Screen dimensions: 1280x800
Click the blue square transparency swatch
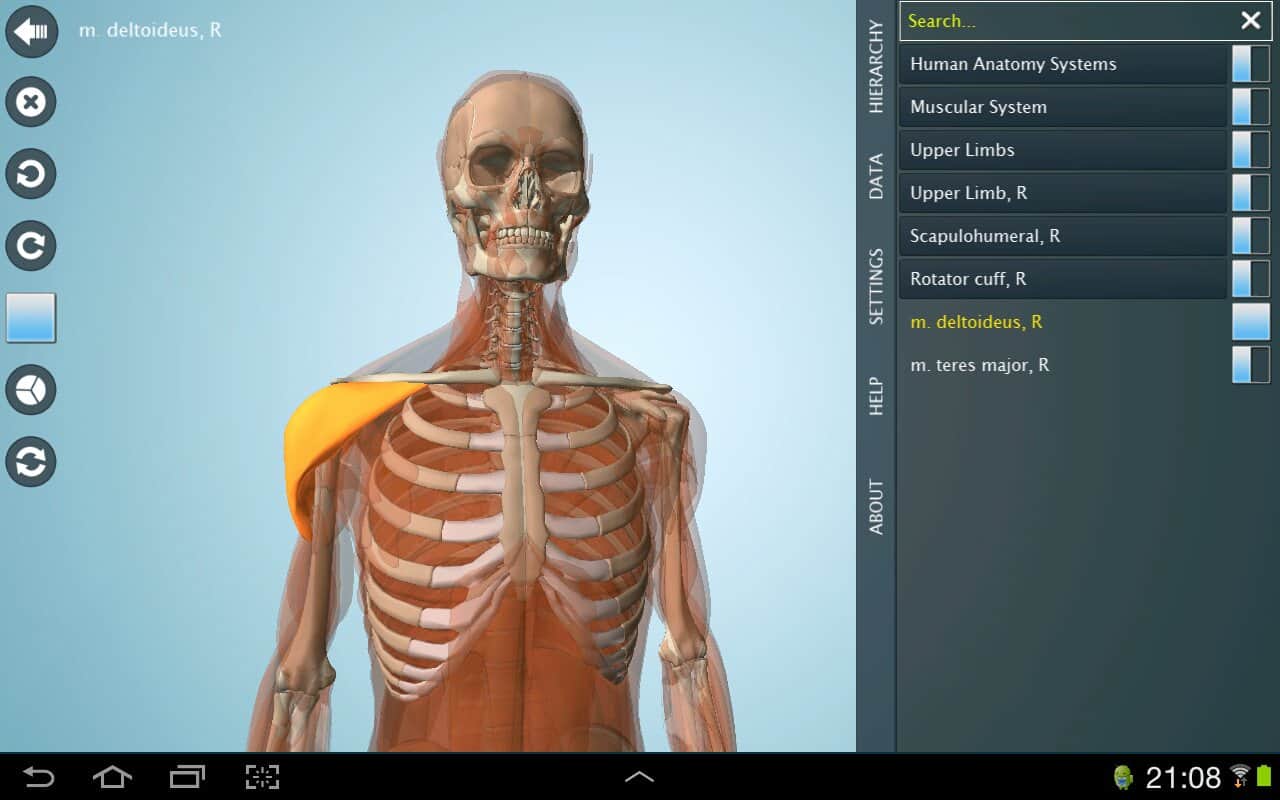[31, 318]
